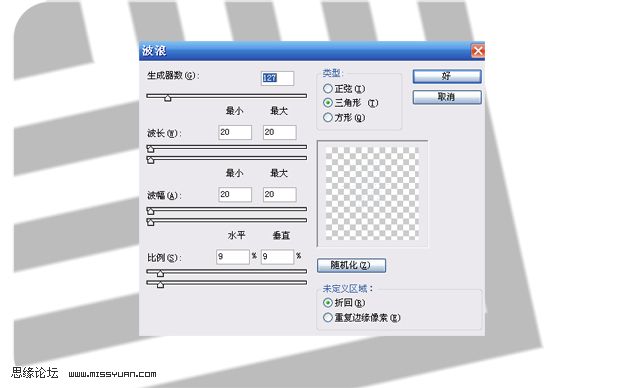This screenshot has width=624, height=388.
Task: Click the 生成器数 input field
Action: [277, 78]
